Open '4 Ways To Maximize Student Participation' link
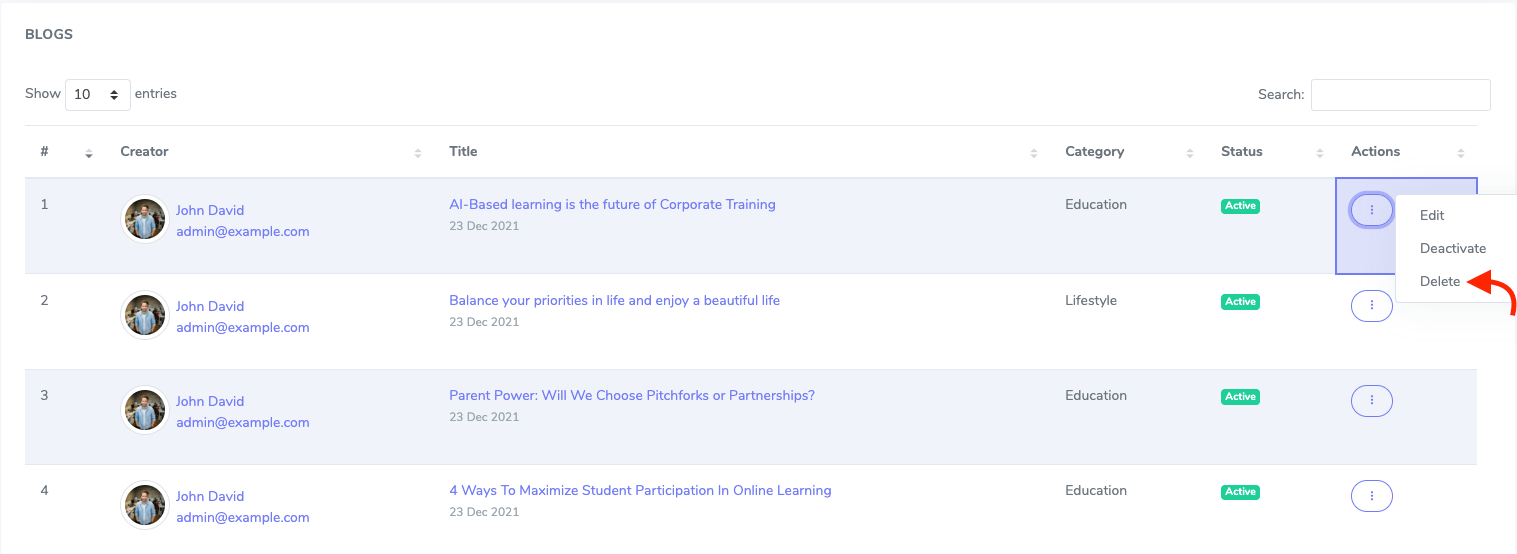1517x554 pixels. 640,490
